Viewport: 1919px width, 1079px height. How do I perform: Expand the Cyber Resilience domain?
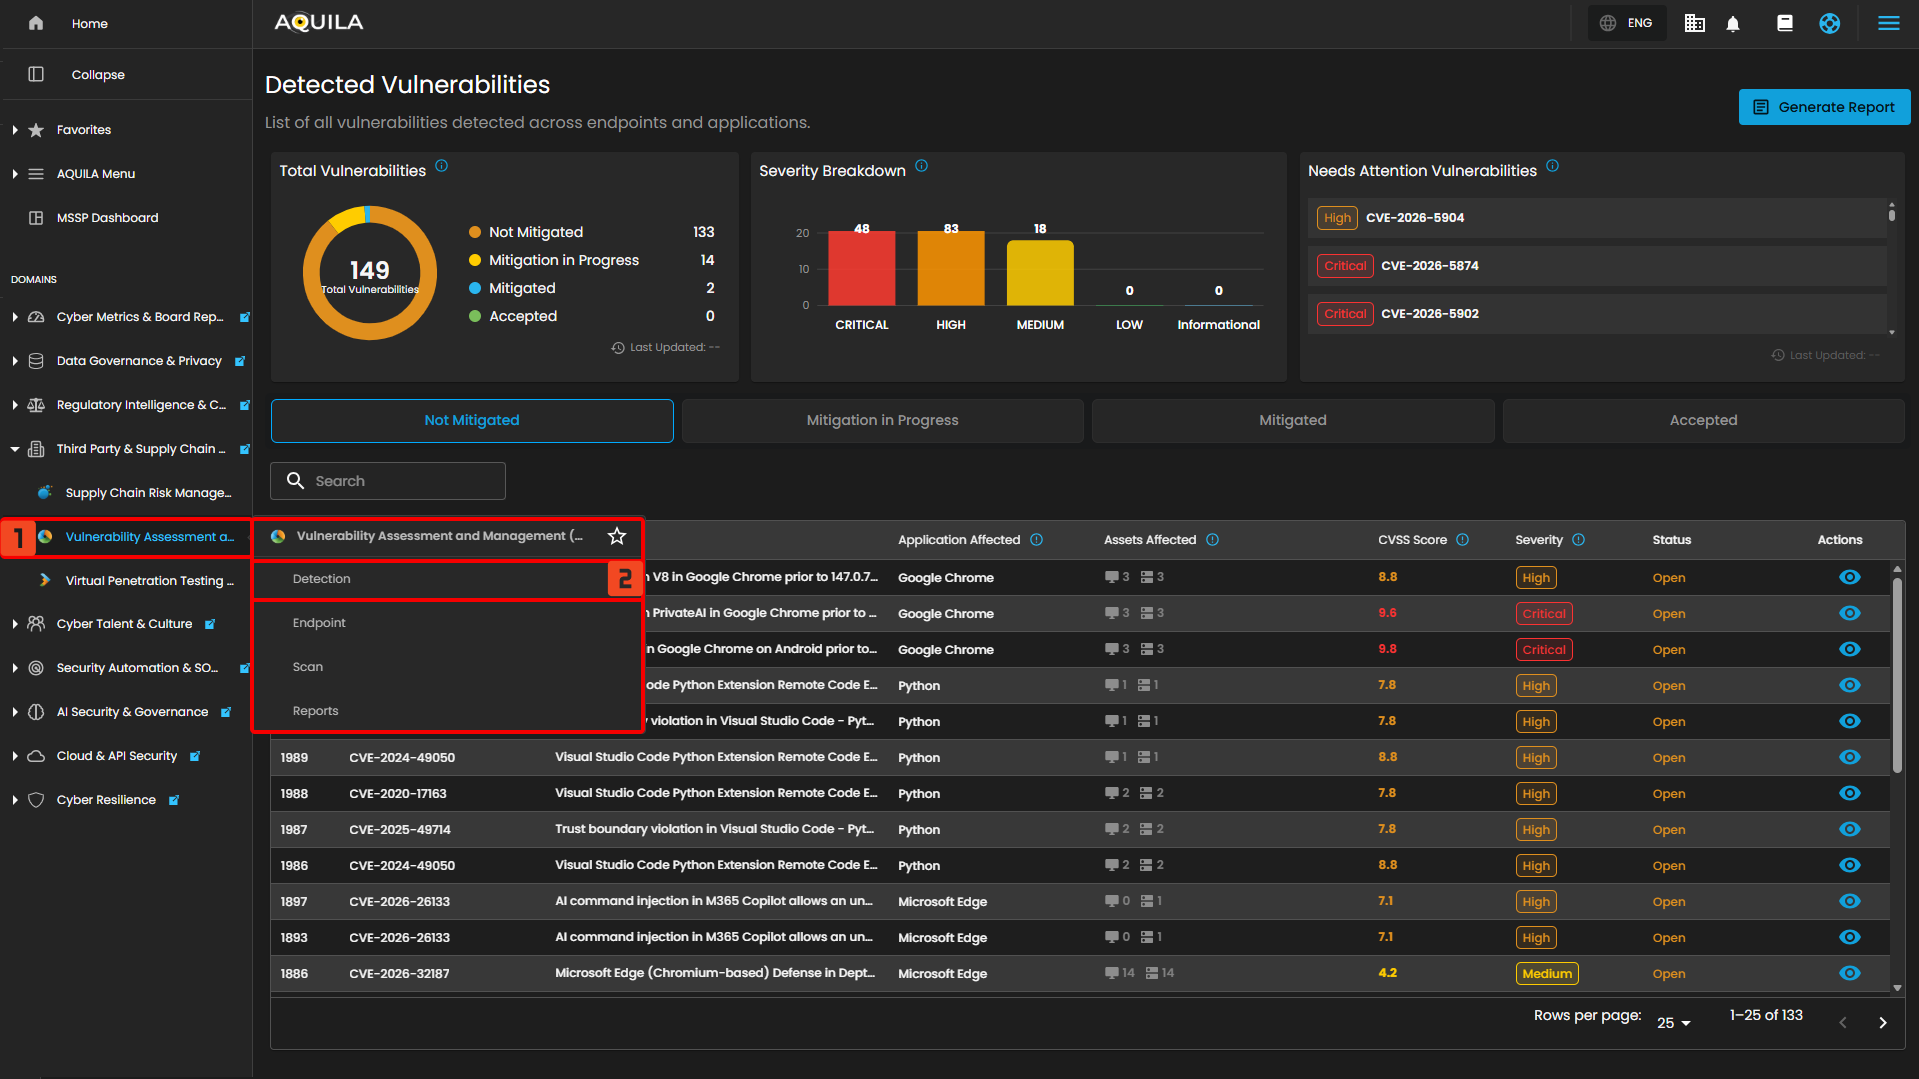(x=15, y=800)
